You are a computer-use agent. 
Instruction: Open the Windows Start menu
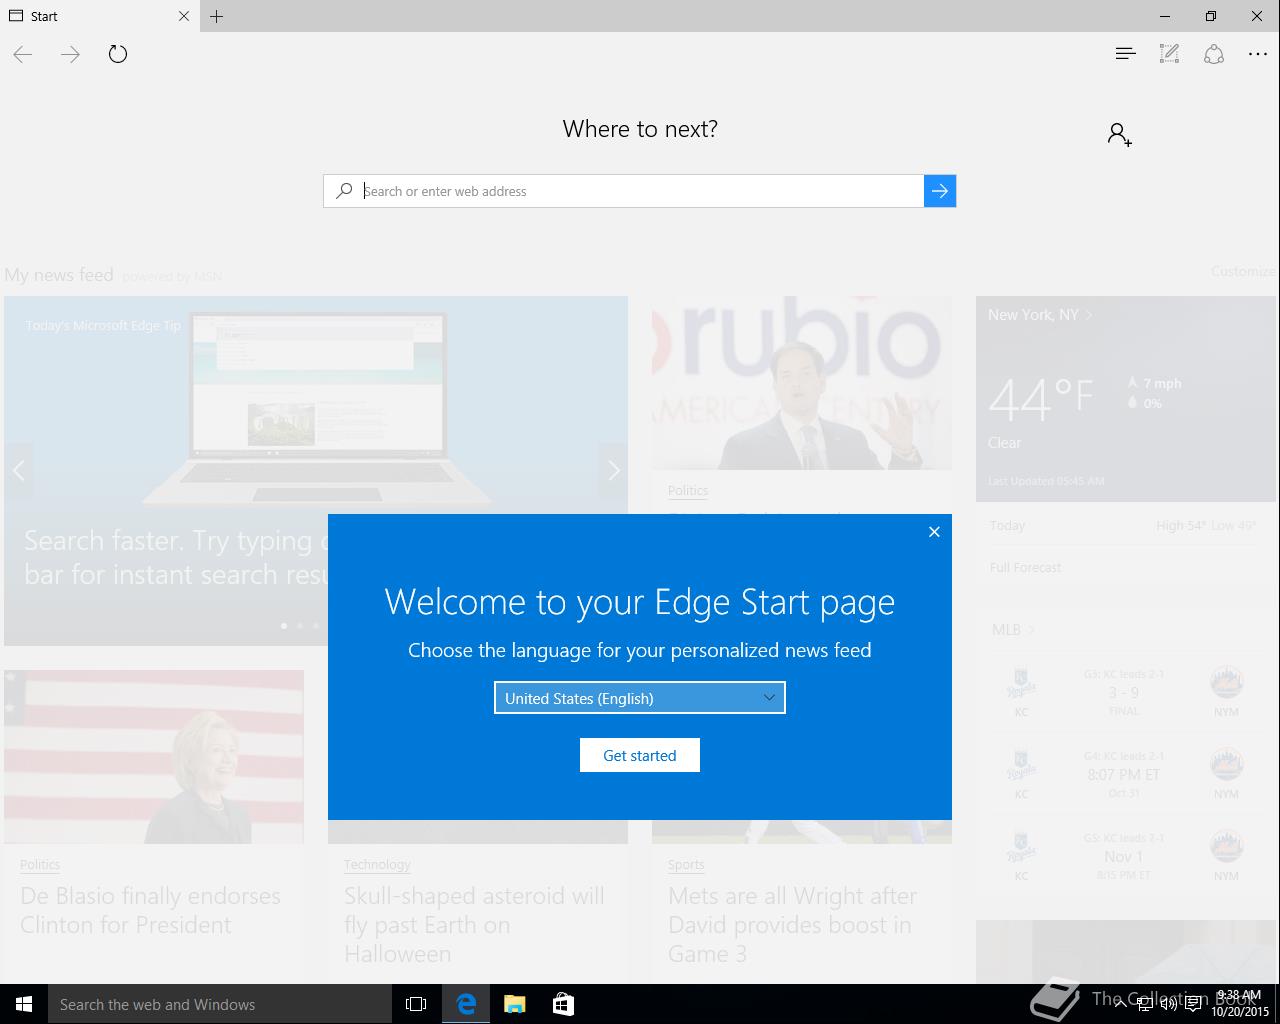coord(24,1004)
